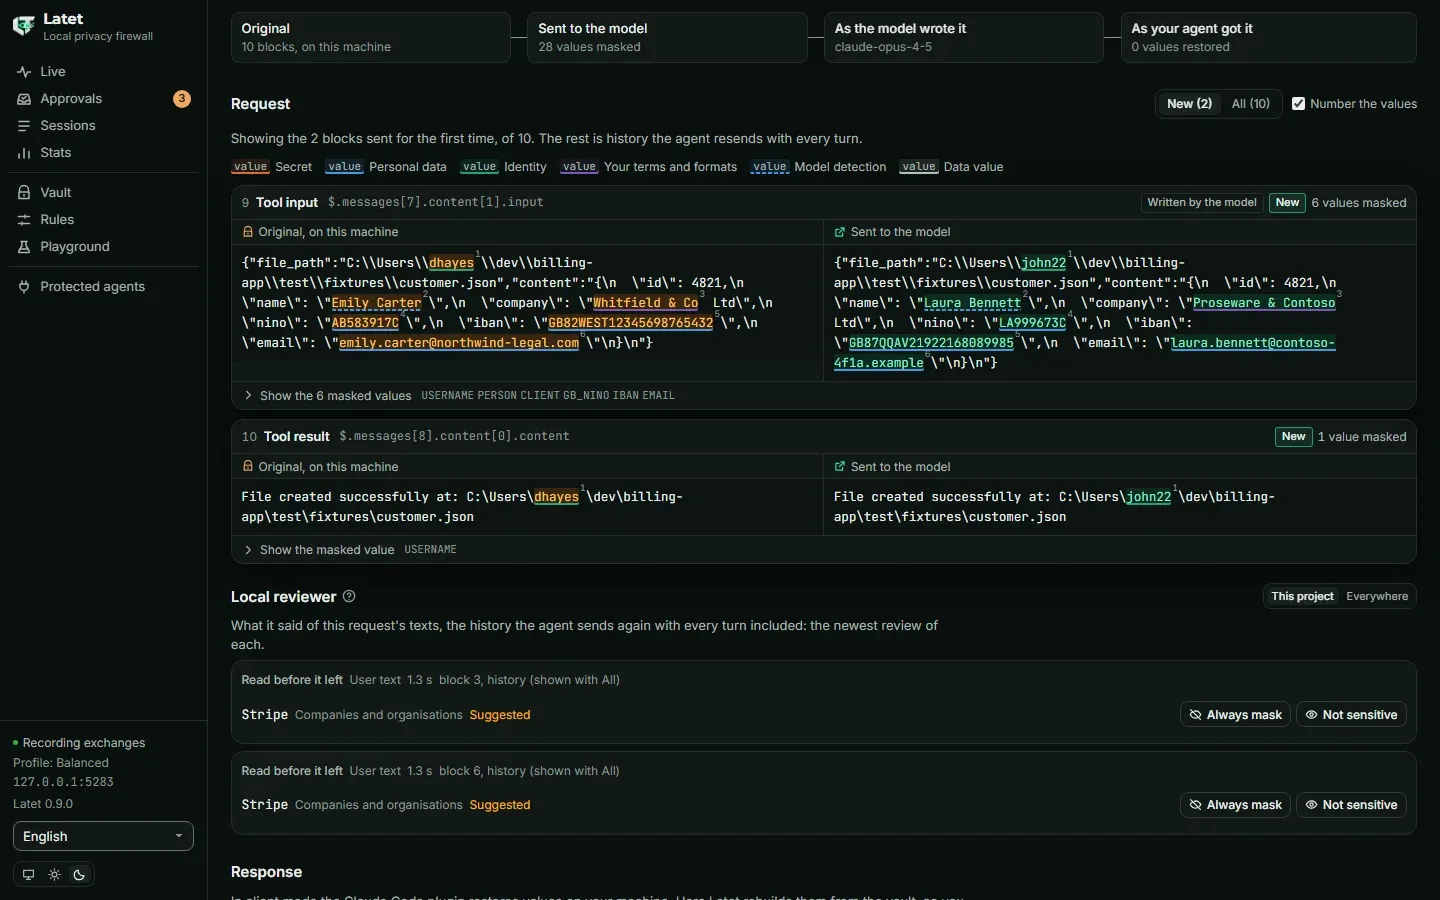Click the help icon beside Local reviewer
The height and width of the screenshot is (900, 1440).
pyautogui.click(x=349, y=597)
